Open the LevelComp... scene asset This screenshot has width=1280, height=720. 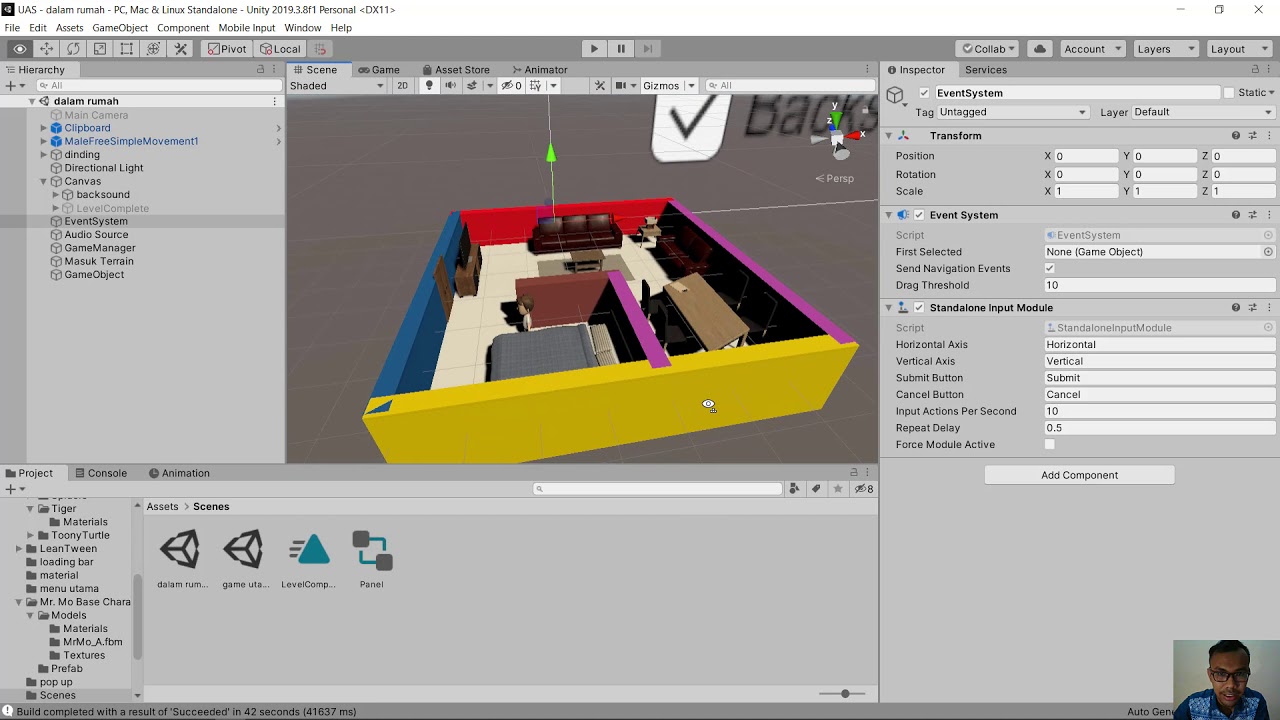pos(309,559)
